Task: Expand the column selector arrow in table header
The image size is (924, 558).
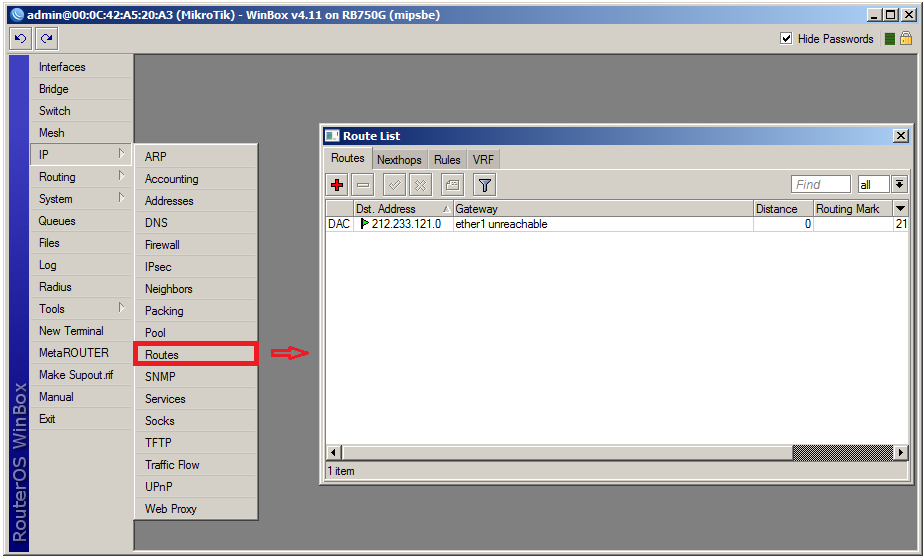Action: tap(900, 209)
